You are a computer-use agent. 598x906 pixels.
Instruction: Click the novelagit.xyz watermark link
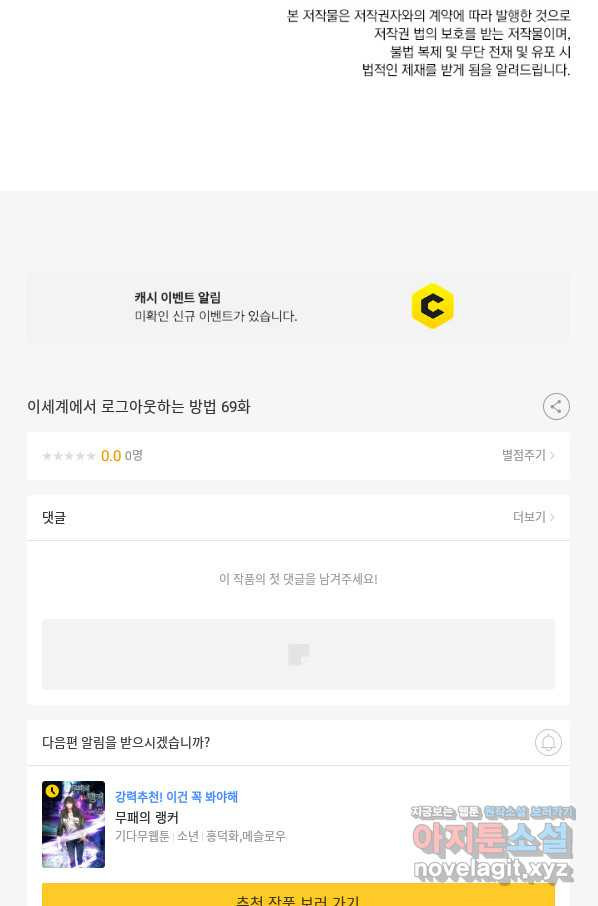pos(493,869)
